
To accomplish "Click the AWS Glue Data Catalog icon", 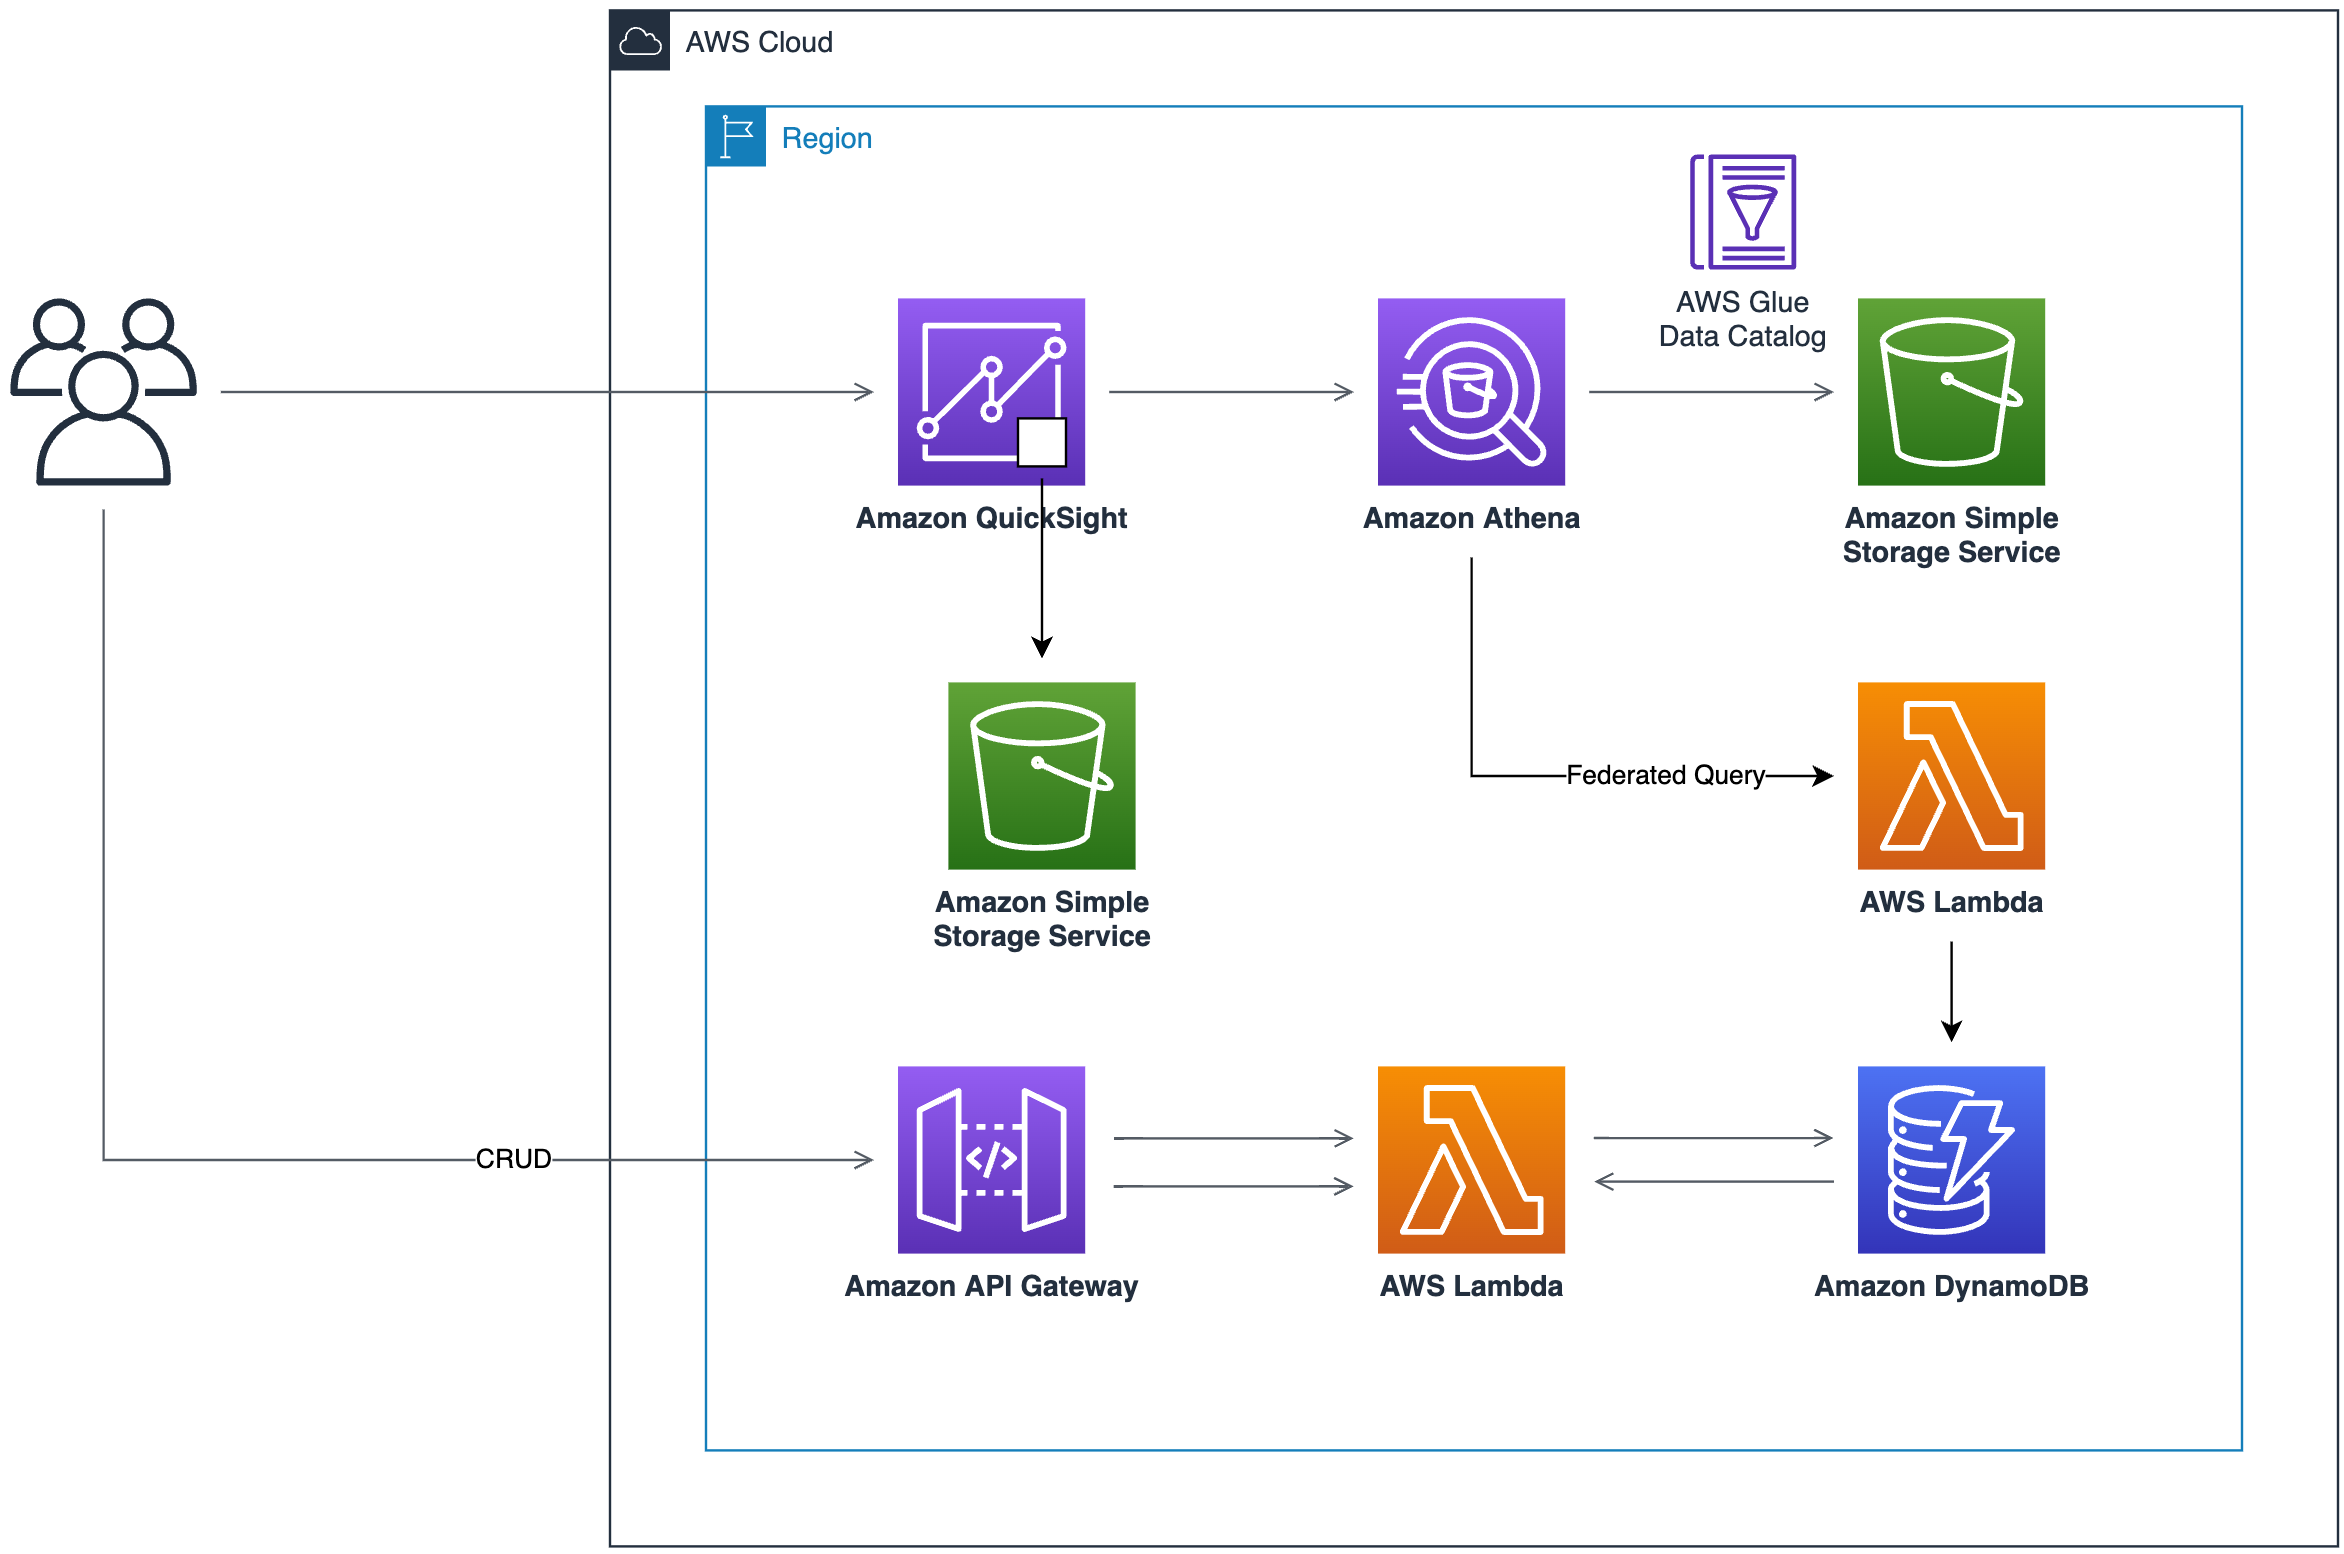I will [x=1742, y=211].
